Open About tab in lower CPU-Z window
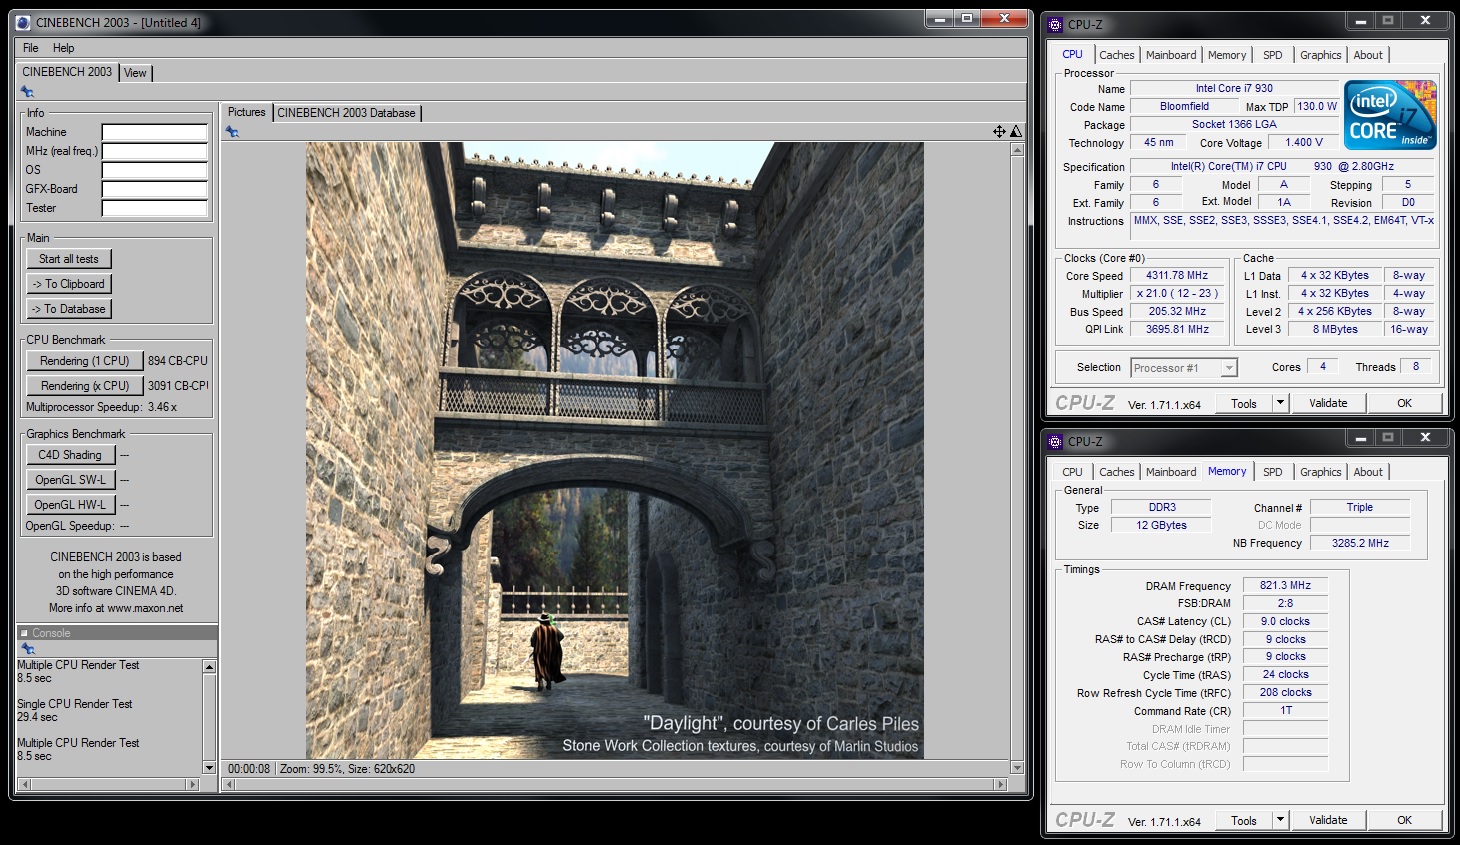1460x845 pixels. [1368, 472]
